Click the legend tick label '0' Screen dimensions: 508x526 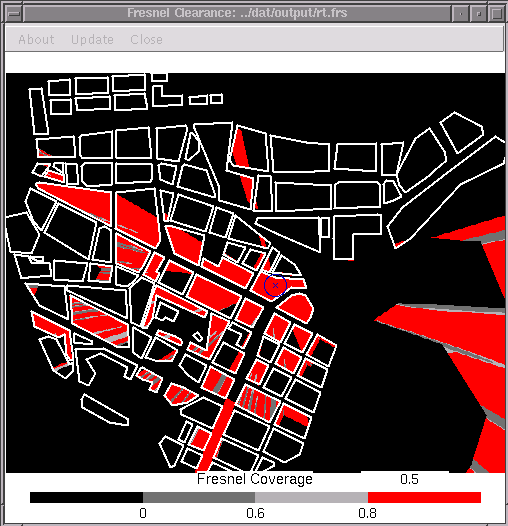point(143,513)
